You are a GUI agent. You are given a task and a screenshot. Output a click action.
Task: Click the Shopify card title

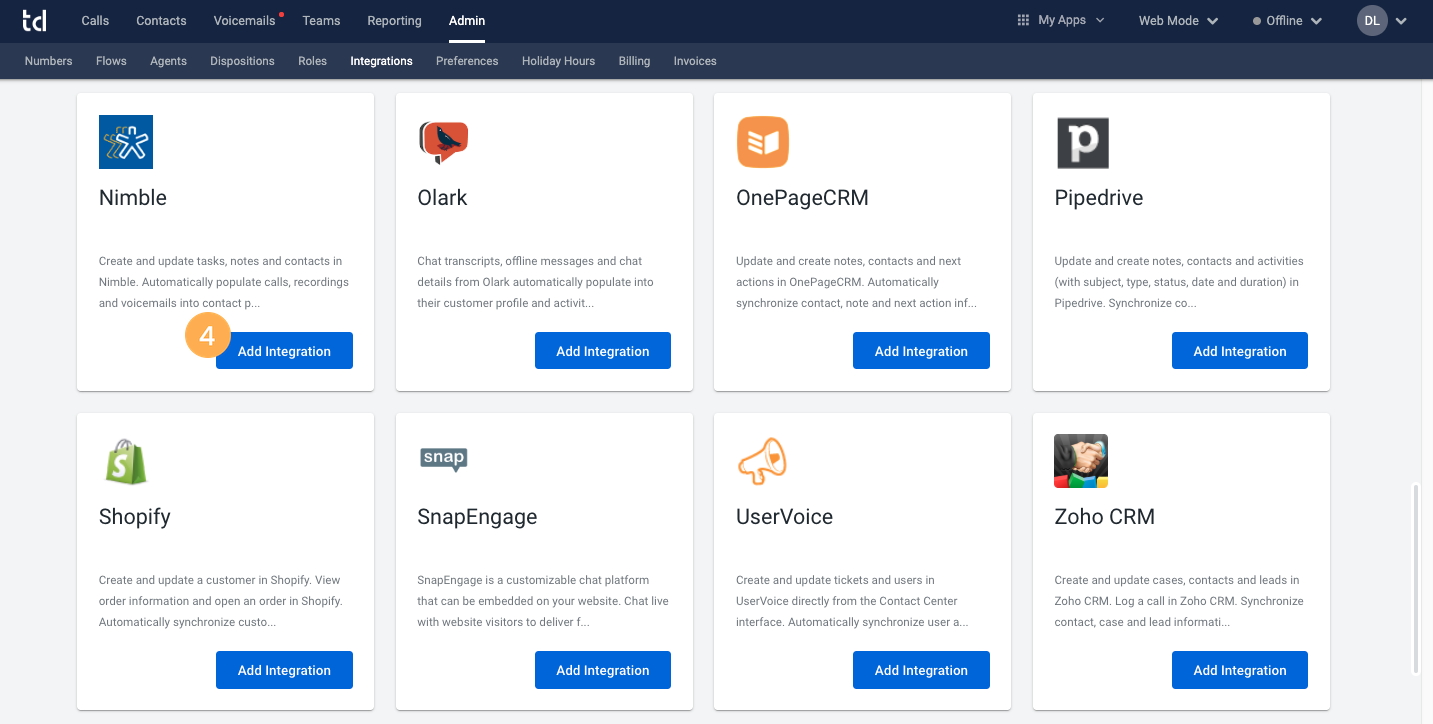click(x=135, y=517)
